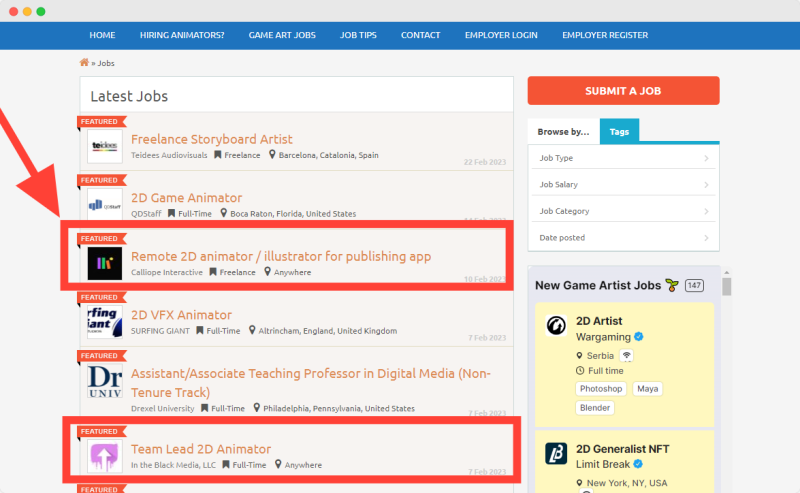
Task: Click the Surfing Giant logo
Action: click(x=105, y=322)
